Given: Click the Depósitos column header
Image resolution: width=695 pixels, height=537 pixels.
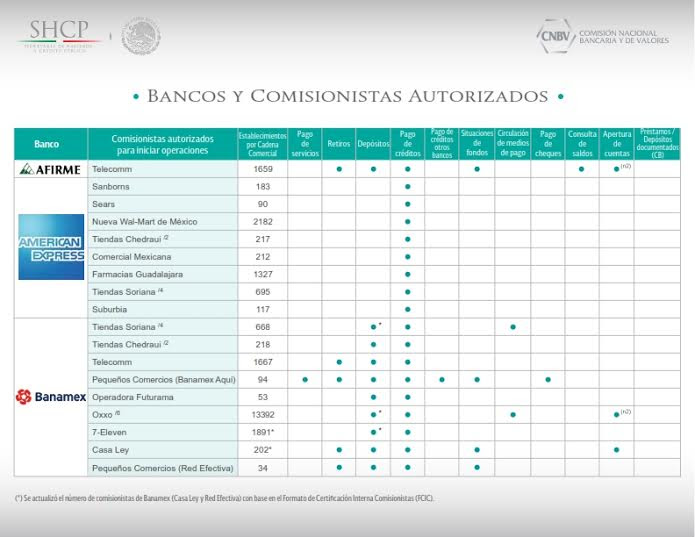Looking at the screenshot, I should tap(373, 144).
